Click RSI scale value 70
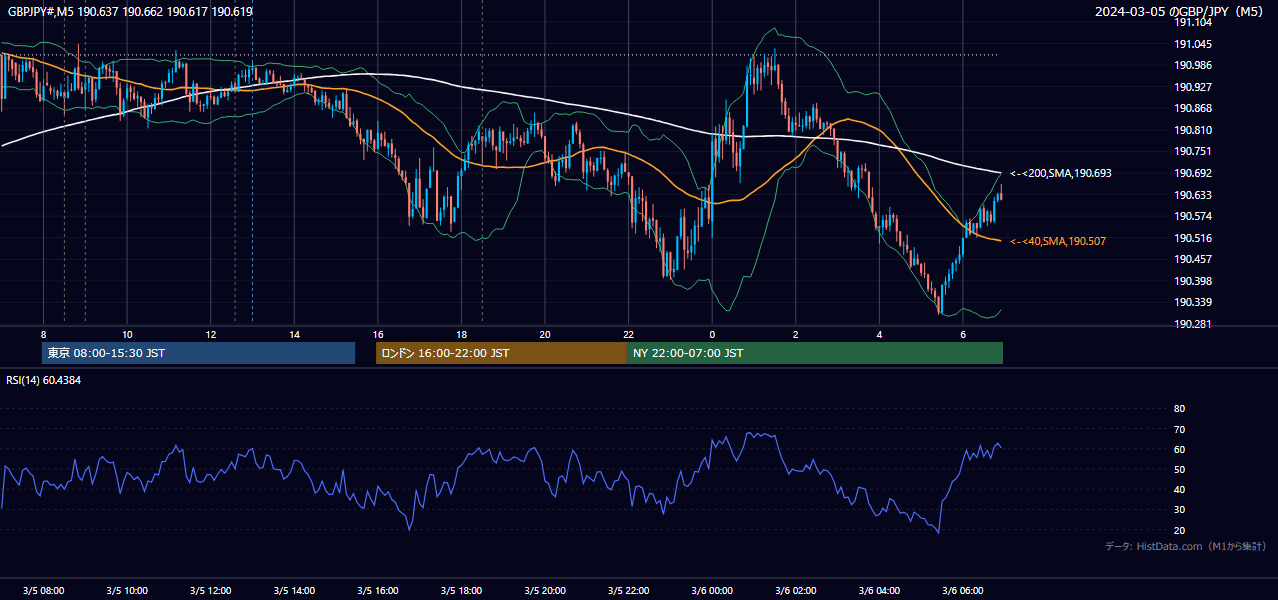1278x600 pixels. [x=1179, y=429]
